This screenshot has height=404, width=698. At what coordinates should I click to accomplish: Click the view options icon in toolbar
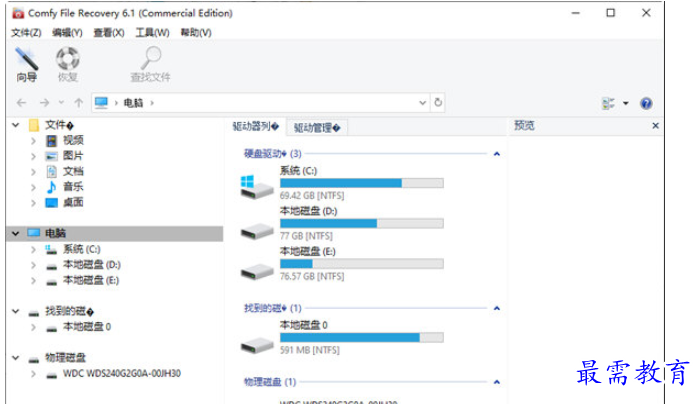pyautogui.click(x=609, y=103)
